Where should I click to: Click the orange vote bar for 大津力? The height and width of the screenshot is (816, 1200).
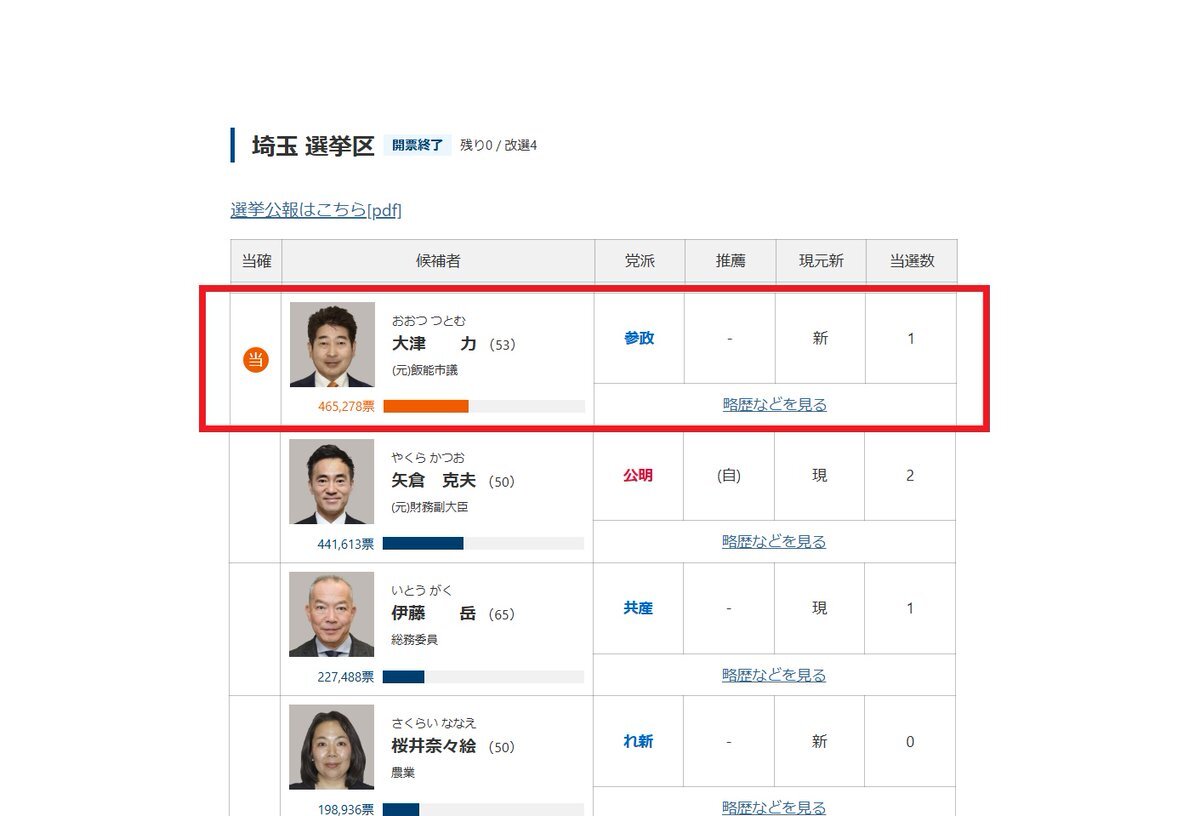click(x=426, y=406)
